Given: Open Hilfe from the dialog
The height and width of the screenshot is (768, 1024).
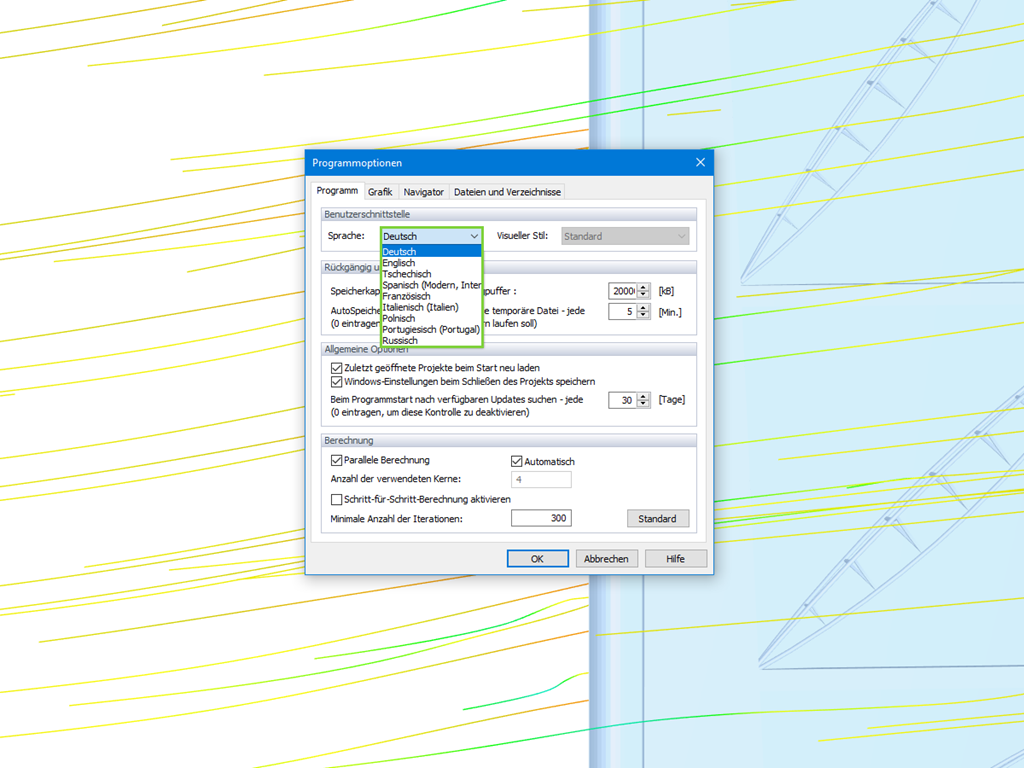Looking at the screenshot, I should click(675, 558).
